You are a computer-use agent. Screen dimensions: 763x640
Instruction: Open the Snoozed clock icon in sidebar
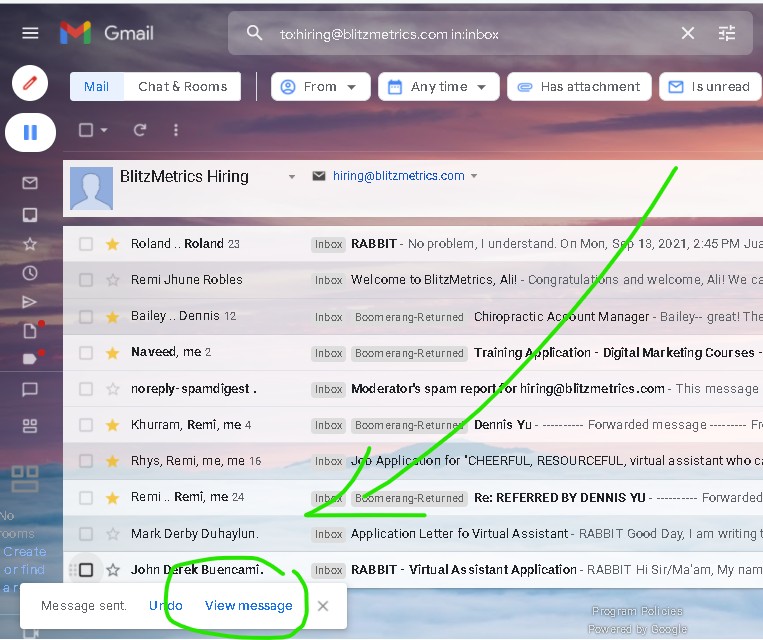30,273
